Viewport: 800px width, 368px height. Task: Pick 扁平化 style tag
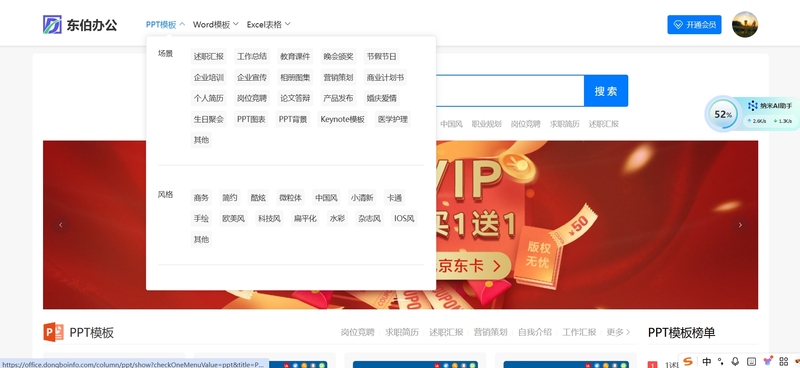pyautogui.click(x=305, y=218)
